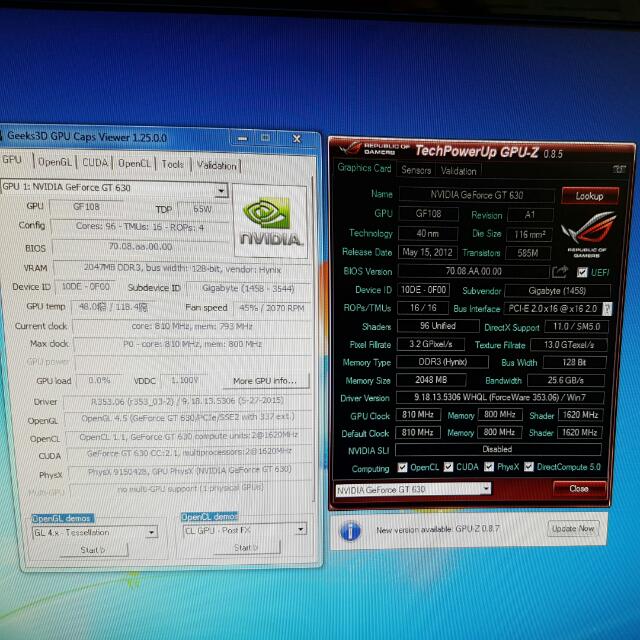Screen dimensions: 640x640
Task: Switch to the OpenGL tab
Action: [x=55, y=162]
